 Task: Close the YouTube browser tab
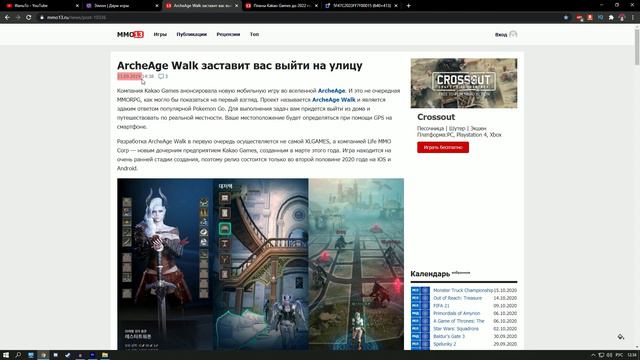pyautogui.click(x=77, y=6)
